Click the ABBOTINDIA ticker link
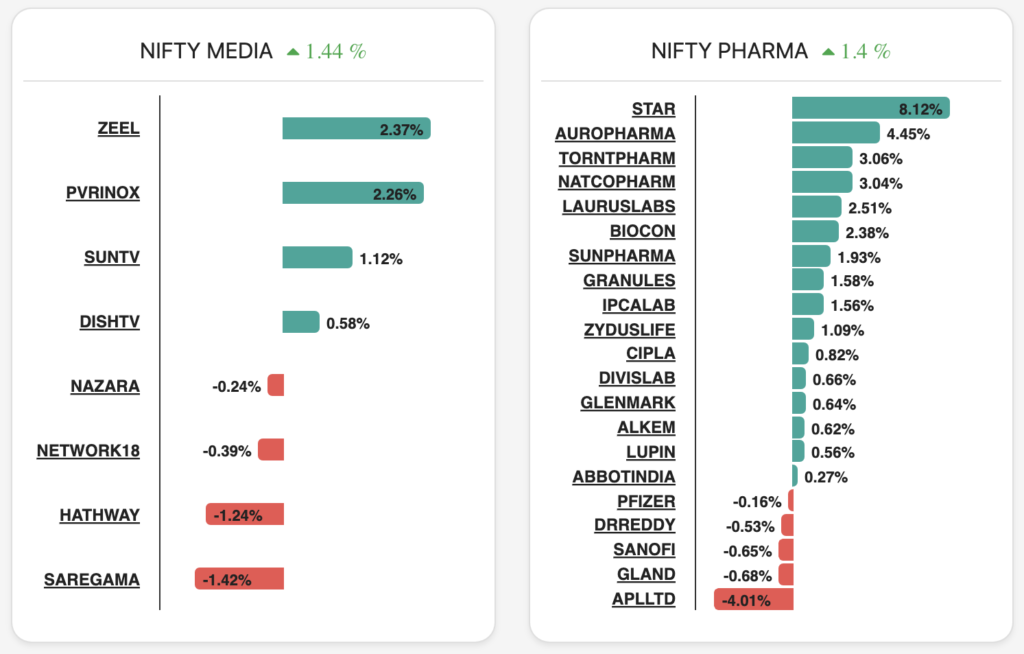This screenshot has width=1024, height=654. [623, 477]
